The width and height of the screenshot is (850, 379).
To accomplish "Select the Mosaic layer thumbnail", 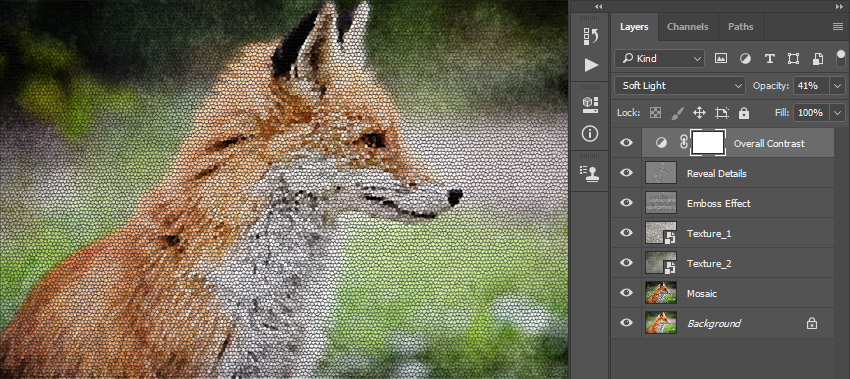I will pyautogui.click(x=661, y=293).
